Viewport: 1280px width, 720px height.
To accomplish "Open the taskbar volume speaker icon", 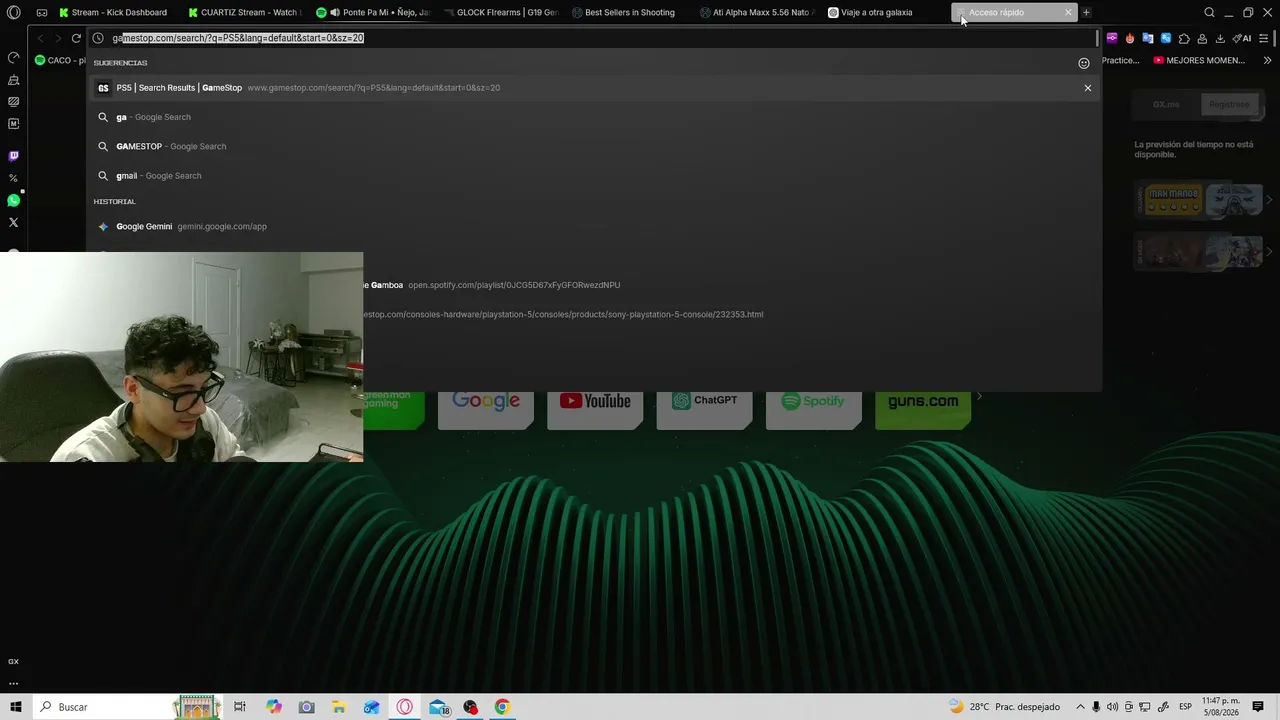I will (x=1113, y=707).
